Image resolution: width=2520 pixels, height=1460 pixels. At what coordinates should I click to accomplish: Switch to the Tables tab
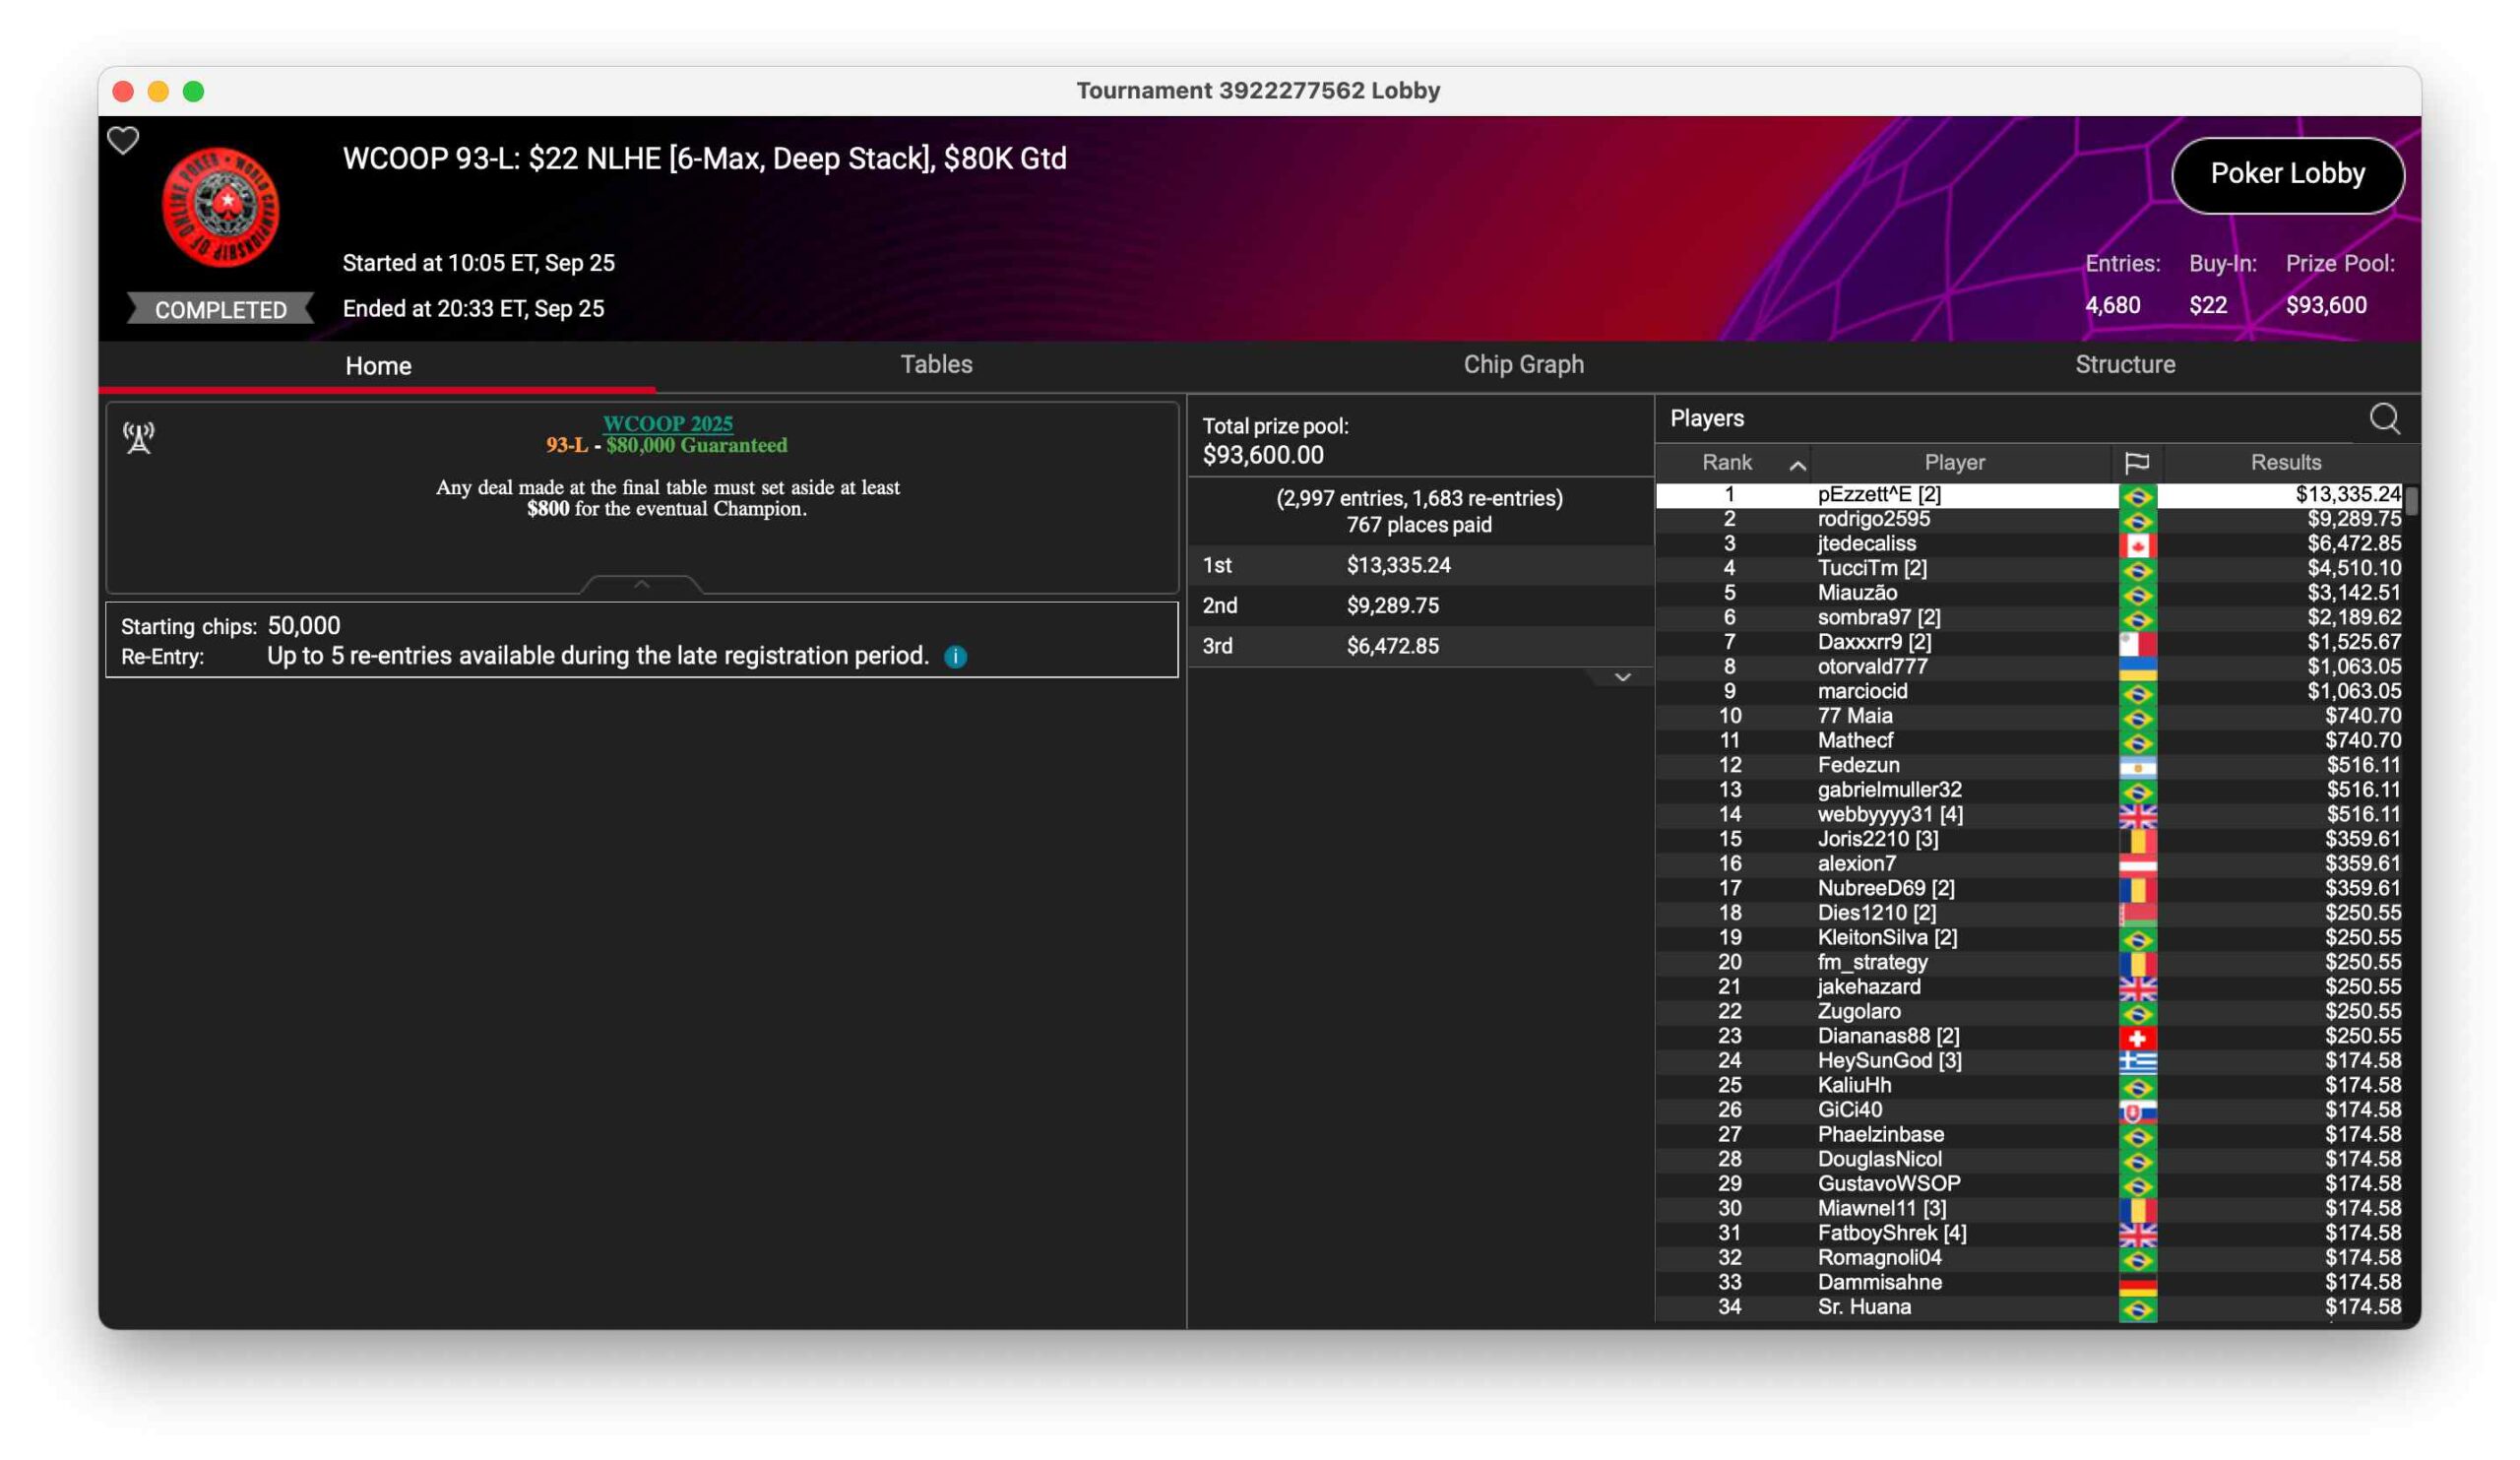coord(936,365)
